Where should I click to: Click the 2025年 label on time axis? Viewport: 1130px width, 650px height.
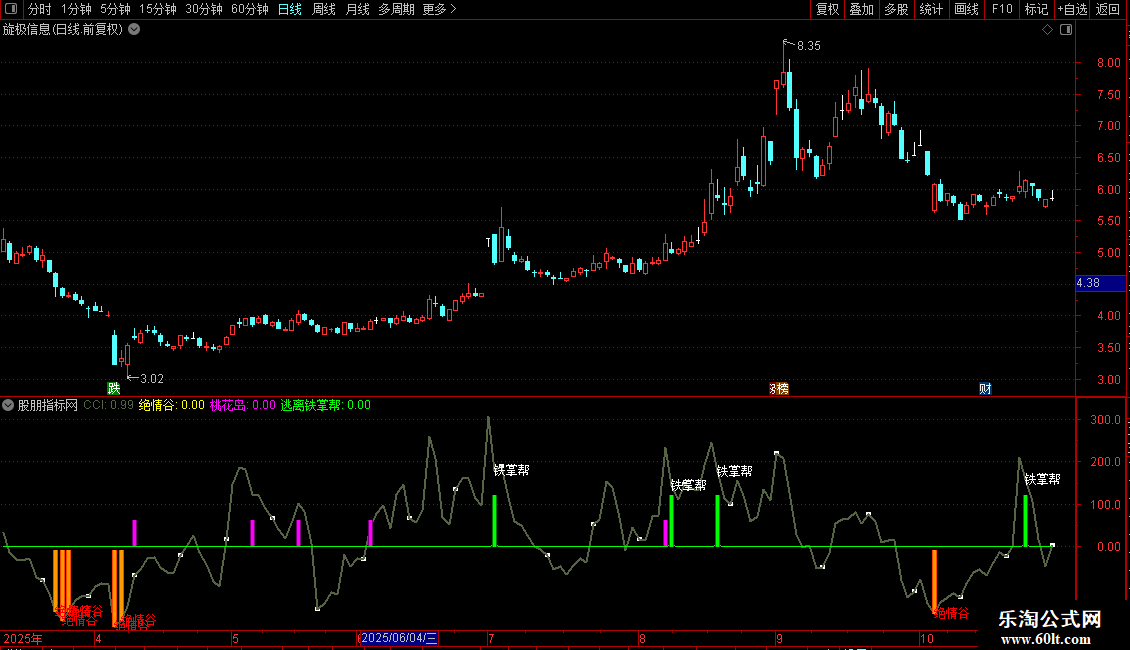coord(23,638)
